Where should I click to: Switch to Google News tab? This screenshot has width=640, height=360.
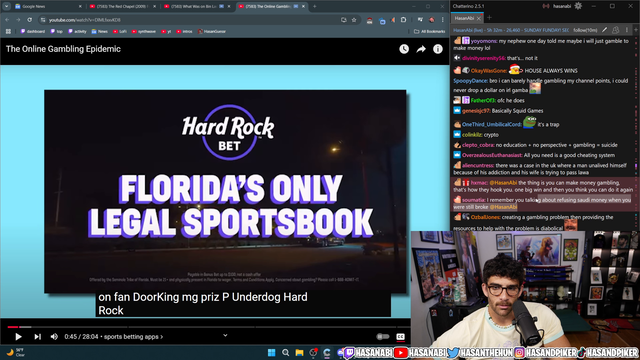47,7
